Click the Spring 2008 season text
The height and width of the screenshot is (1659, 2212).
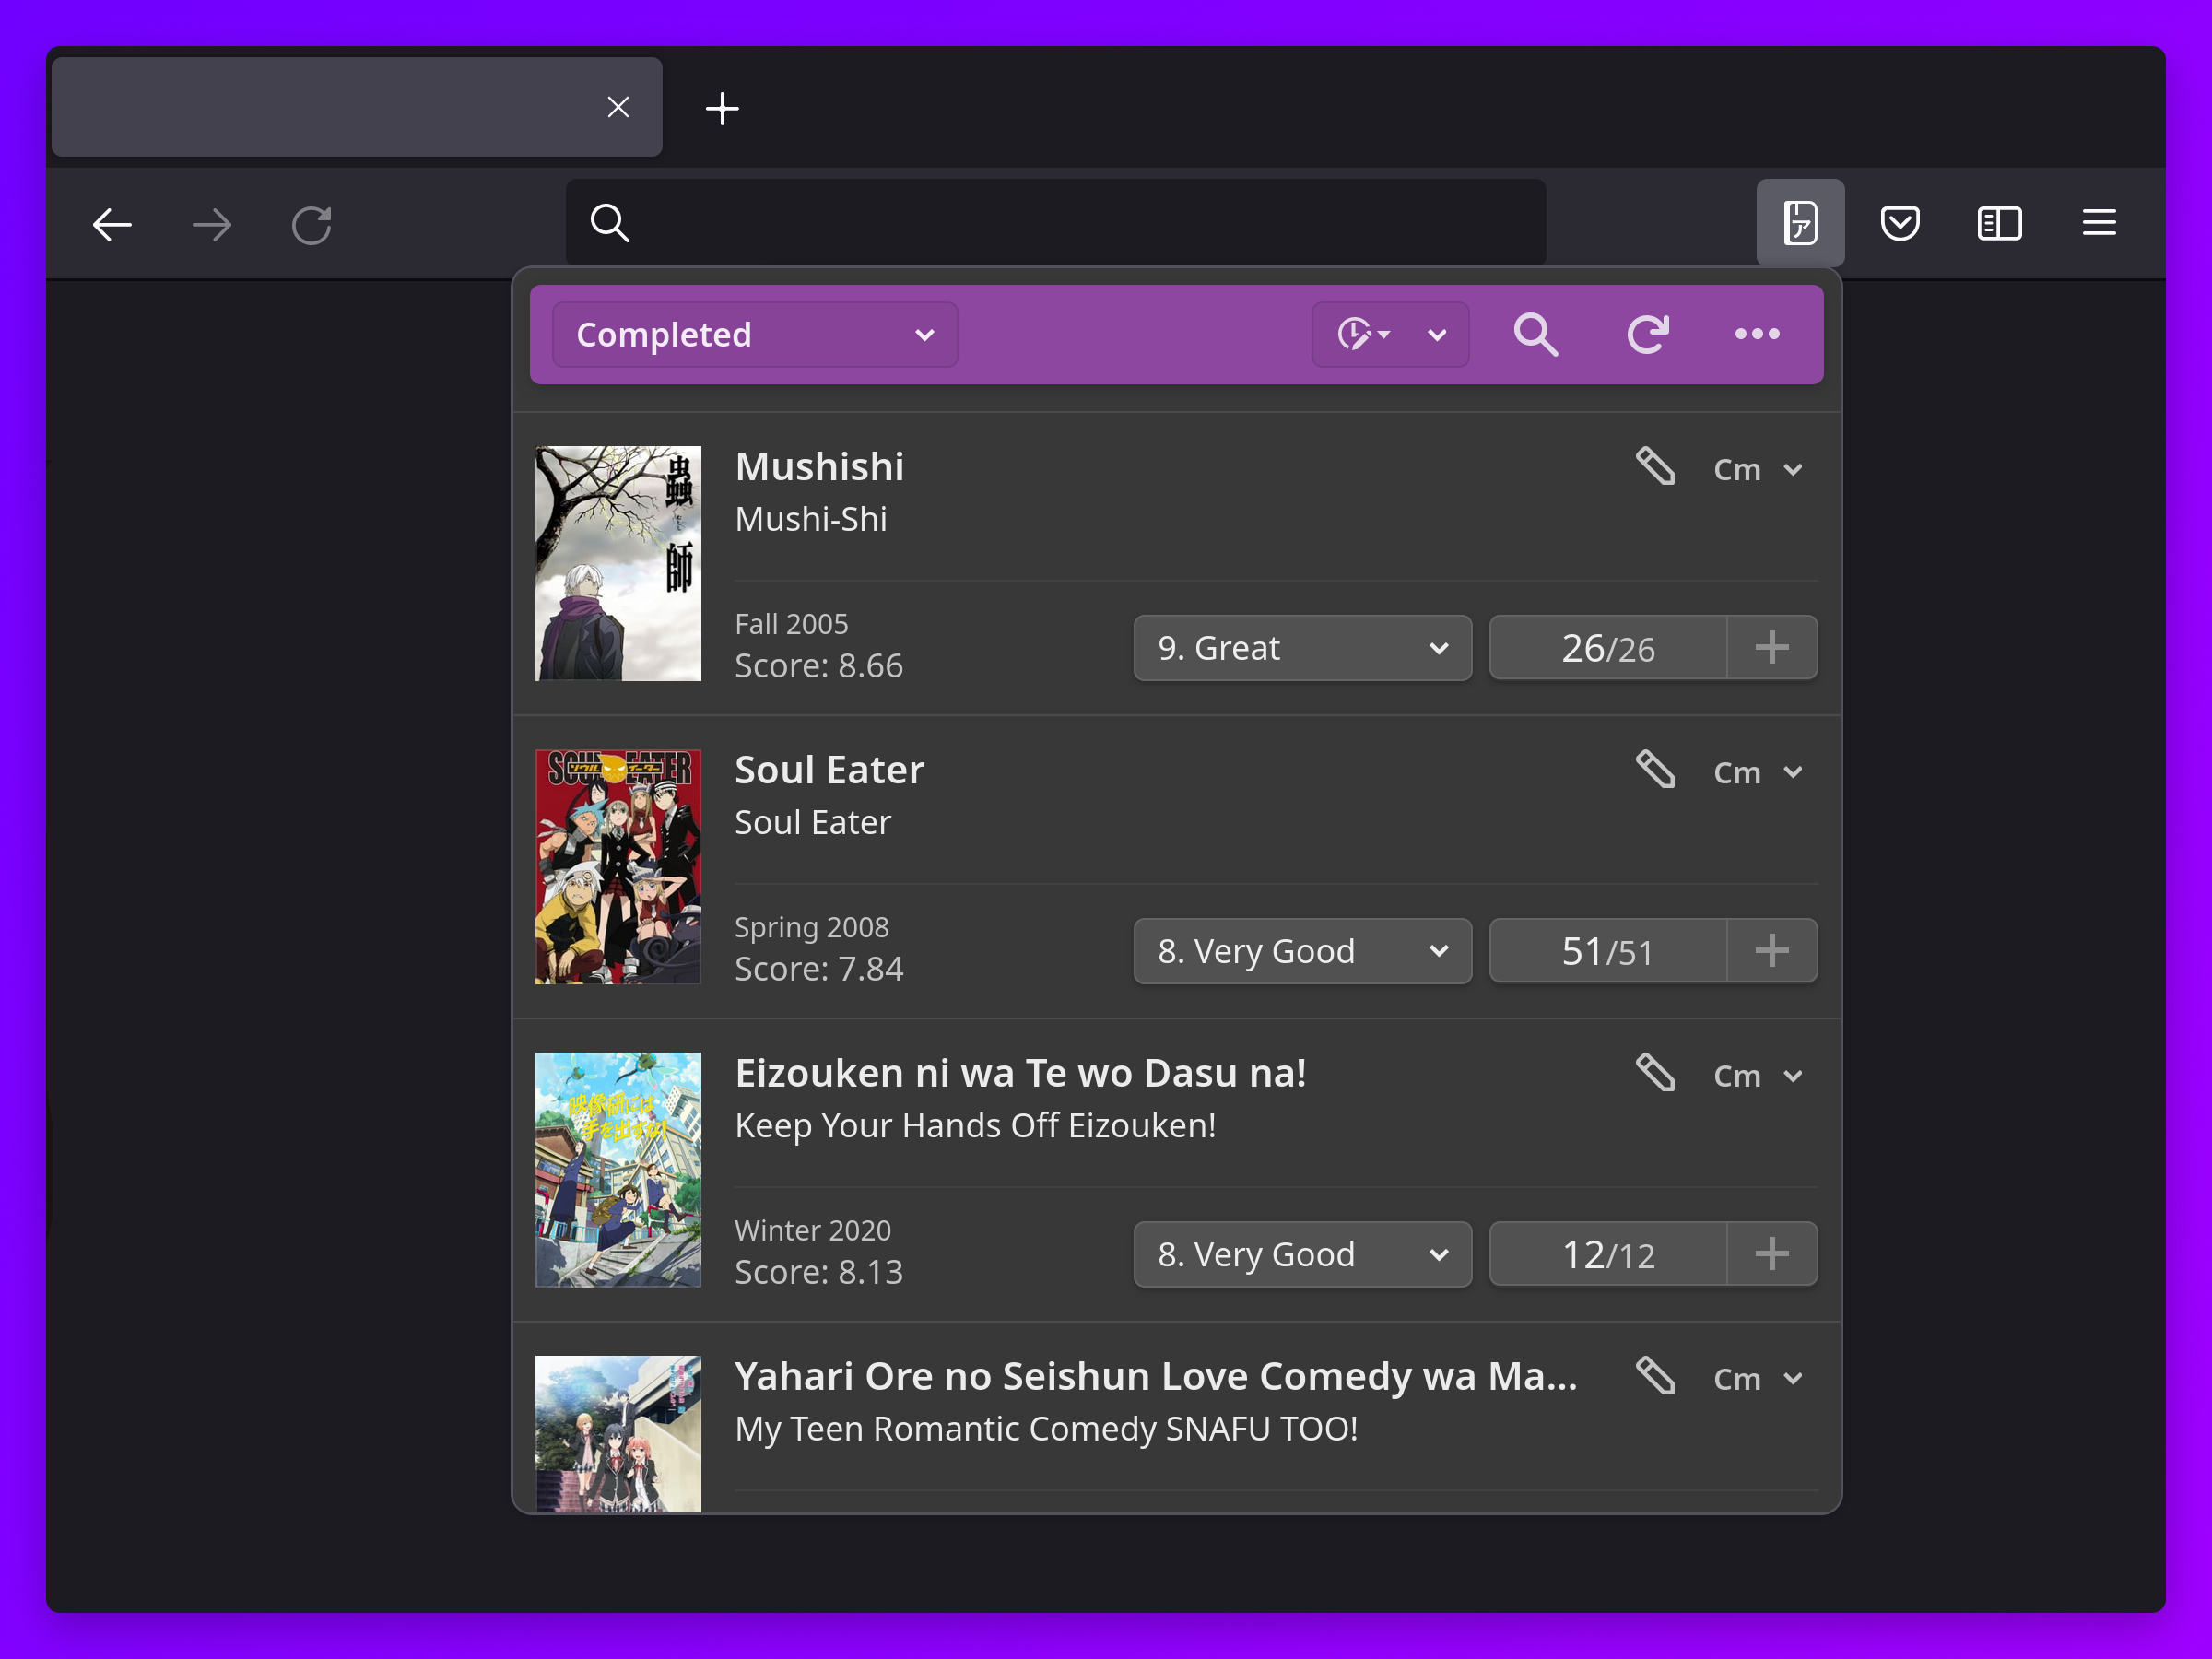coord(811,927)
